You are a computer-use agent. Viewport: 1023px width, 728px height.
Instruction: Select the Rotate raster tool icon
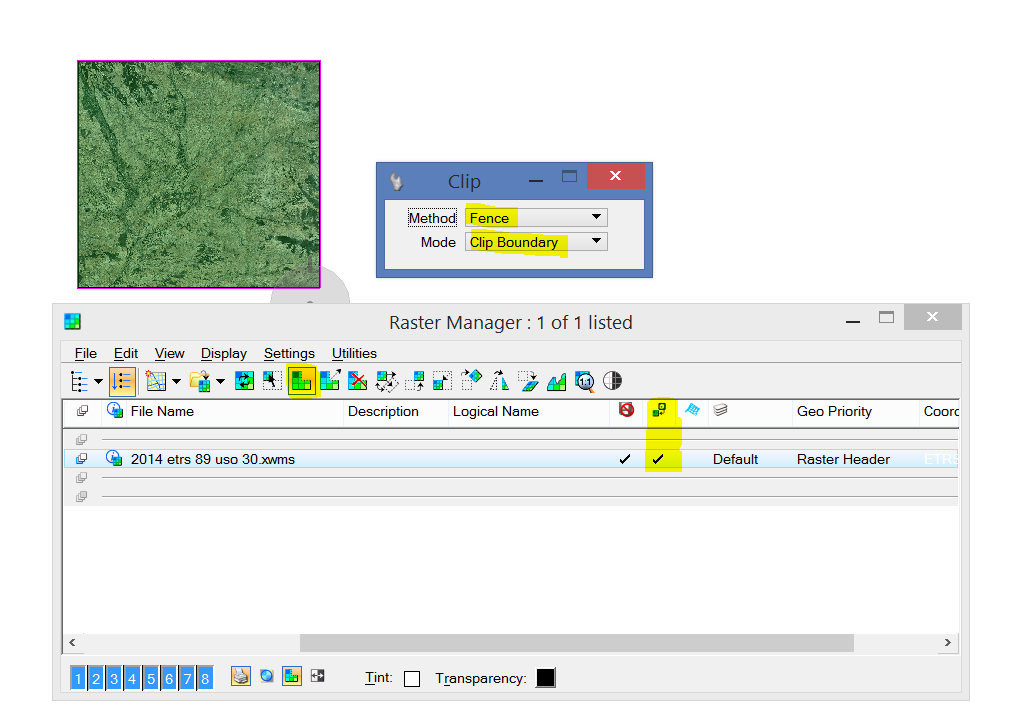(471, 380)
